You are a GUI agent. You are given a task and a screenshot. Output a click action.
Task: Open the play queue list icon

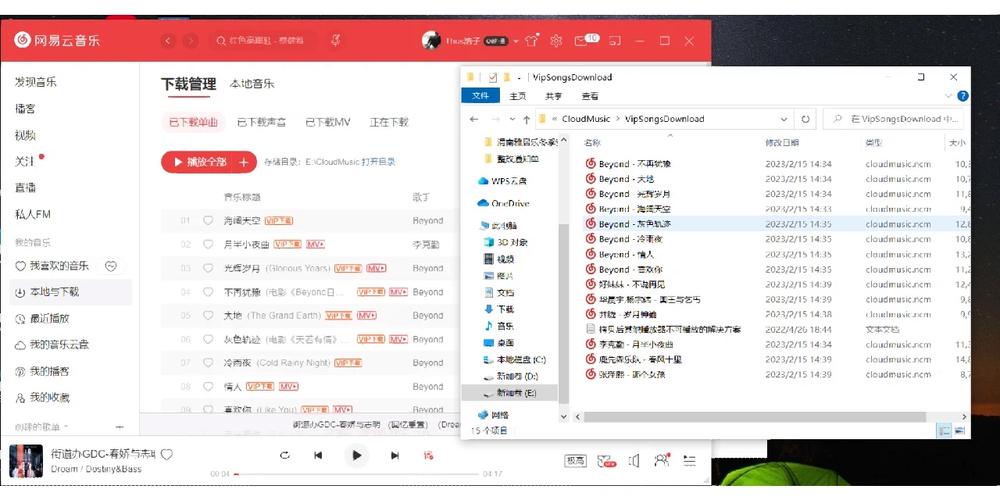689,460
